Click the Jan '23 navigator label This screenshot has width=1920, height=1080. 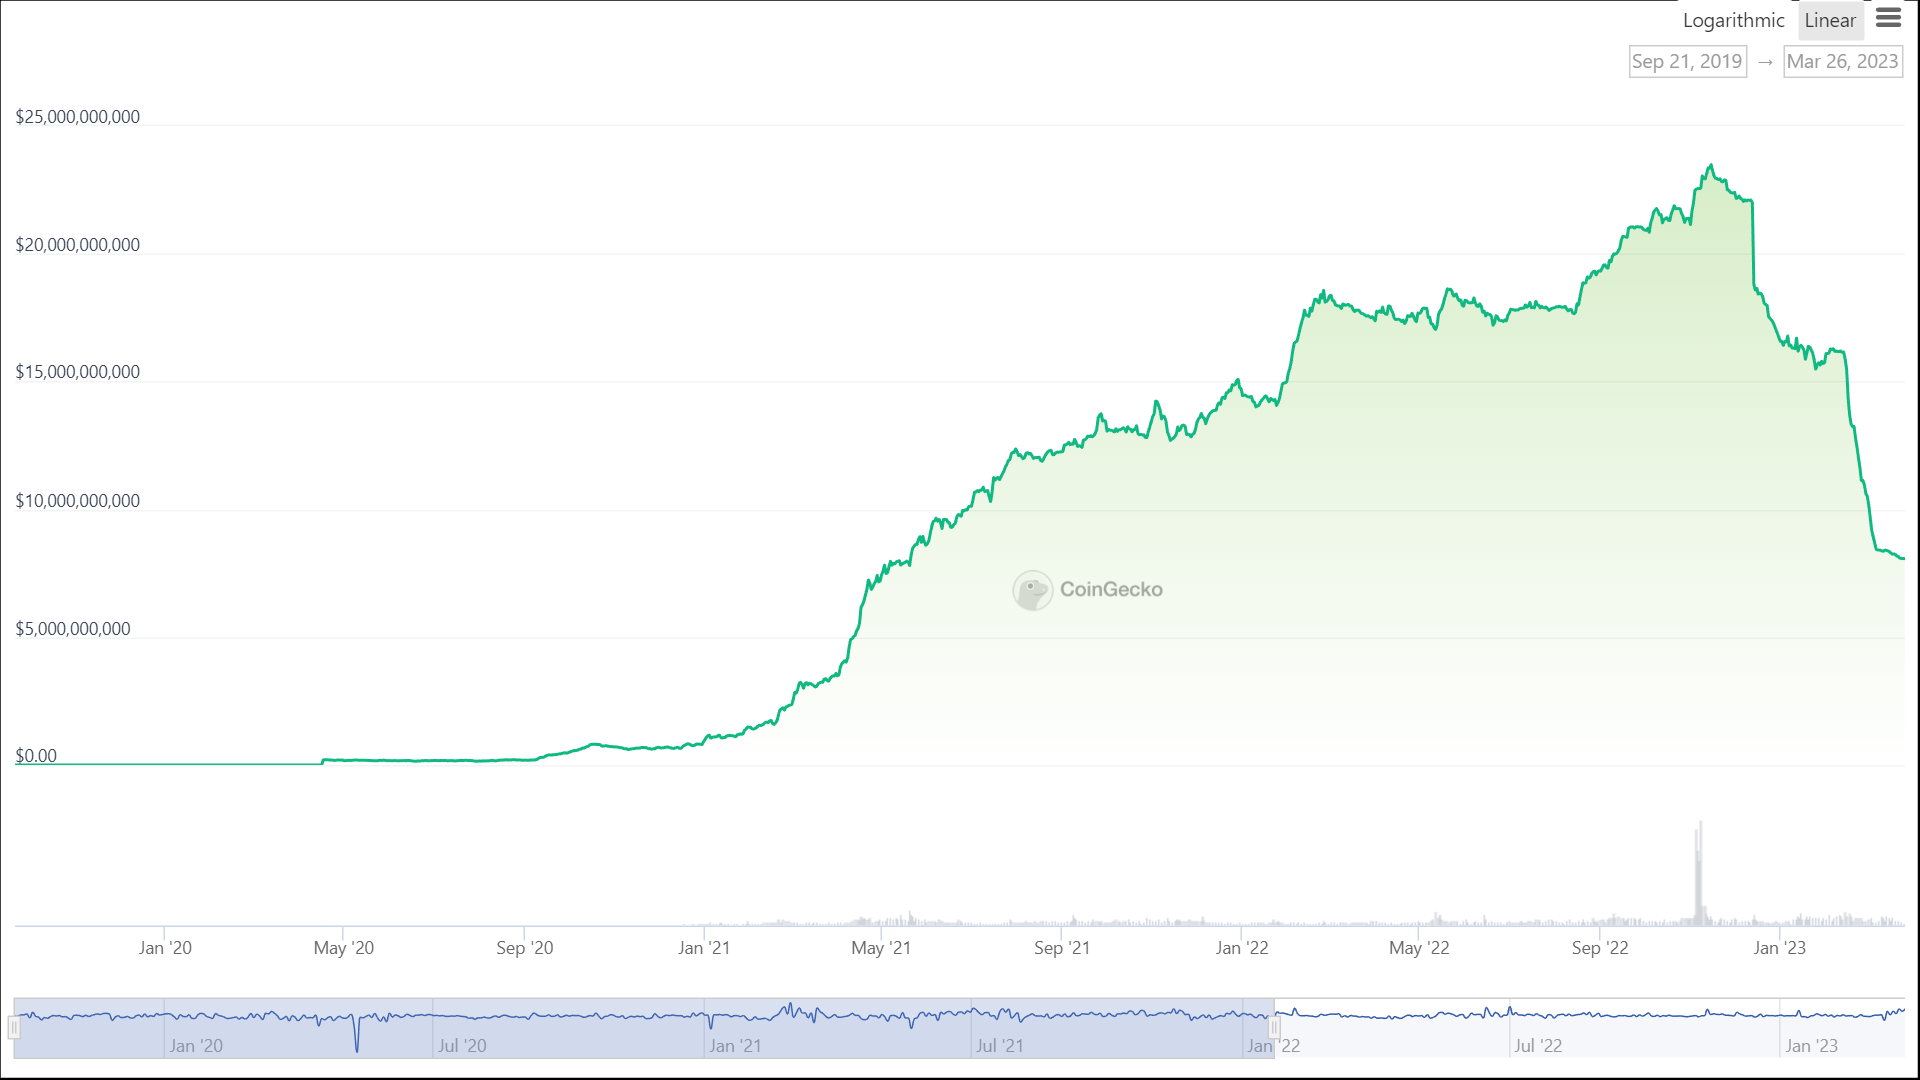(1812, 1046)
